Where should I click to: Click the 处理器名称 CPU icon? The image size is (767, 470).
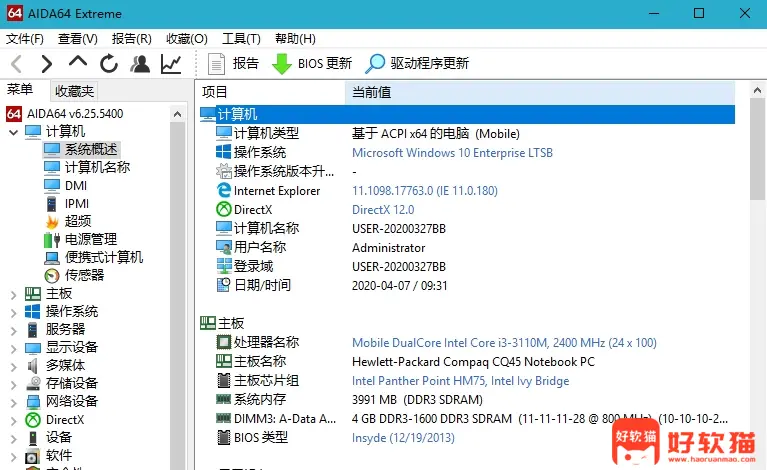(224, 342)
